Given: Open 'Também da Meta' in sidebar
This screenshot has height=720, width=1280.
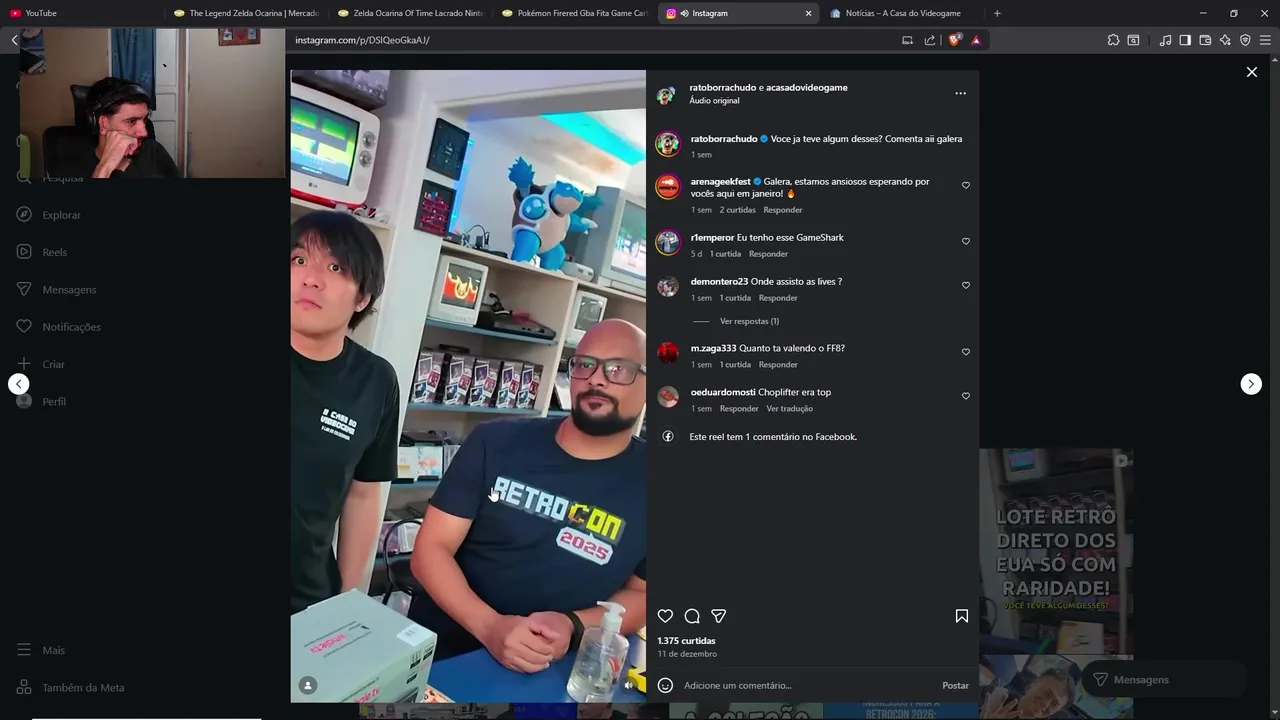Looking at the screenshot, I should coord(71,688).
